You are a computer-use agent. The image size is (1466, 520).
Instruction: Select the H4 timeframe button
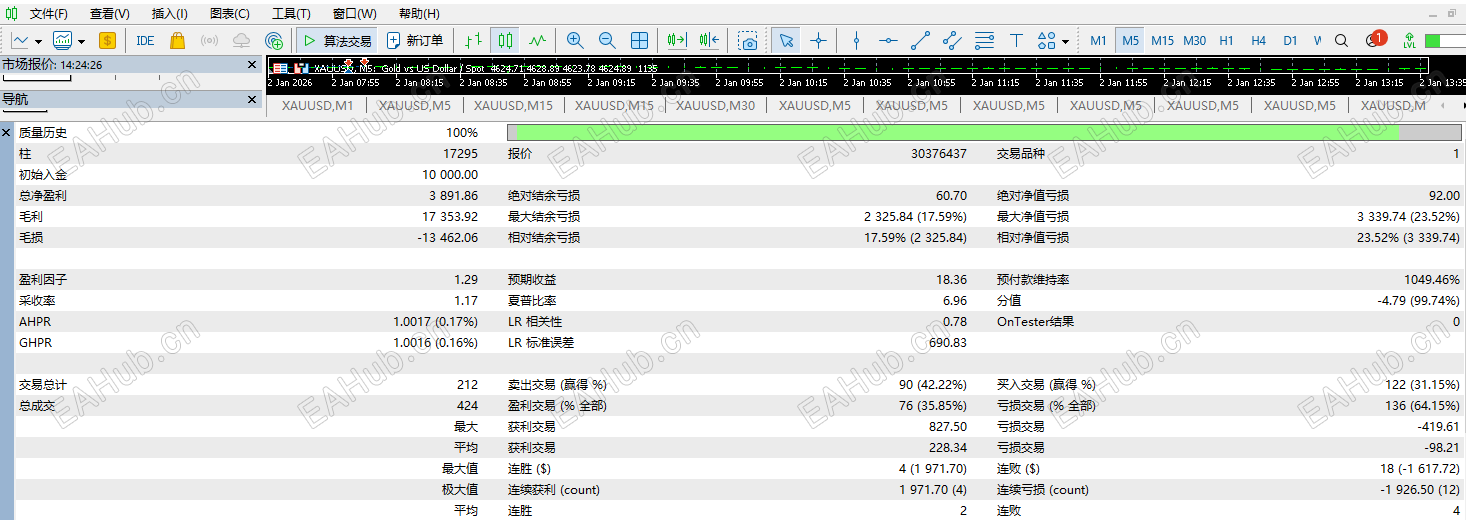coord(1258,41)
